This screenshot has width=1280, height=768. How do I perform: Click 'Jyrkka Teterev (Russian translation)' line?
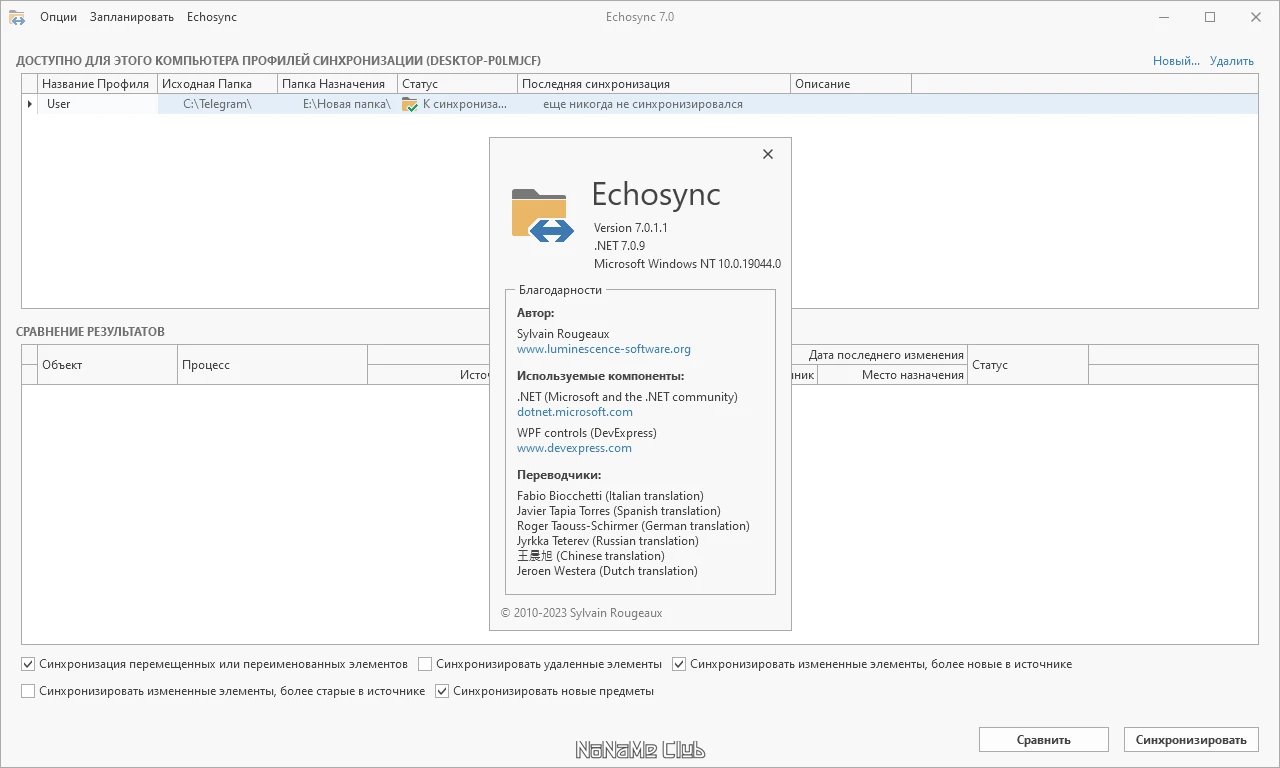(608, 541)
